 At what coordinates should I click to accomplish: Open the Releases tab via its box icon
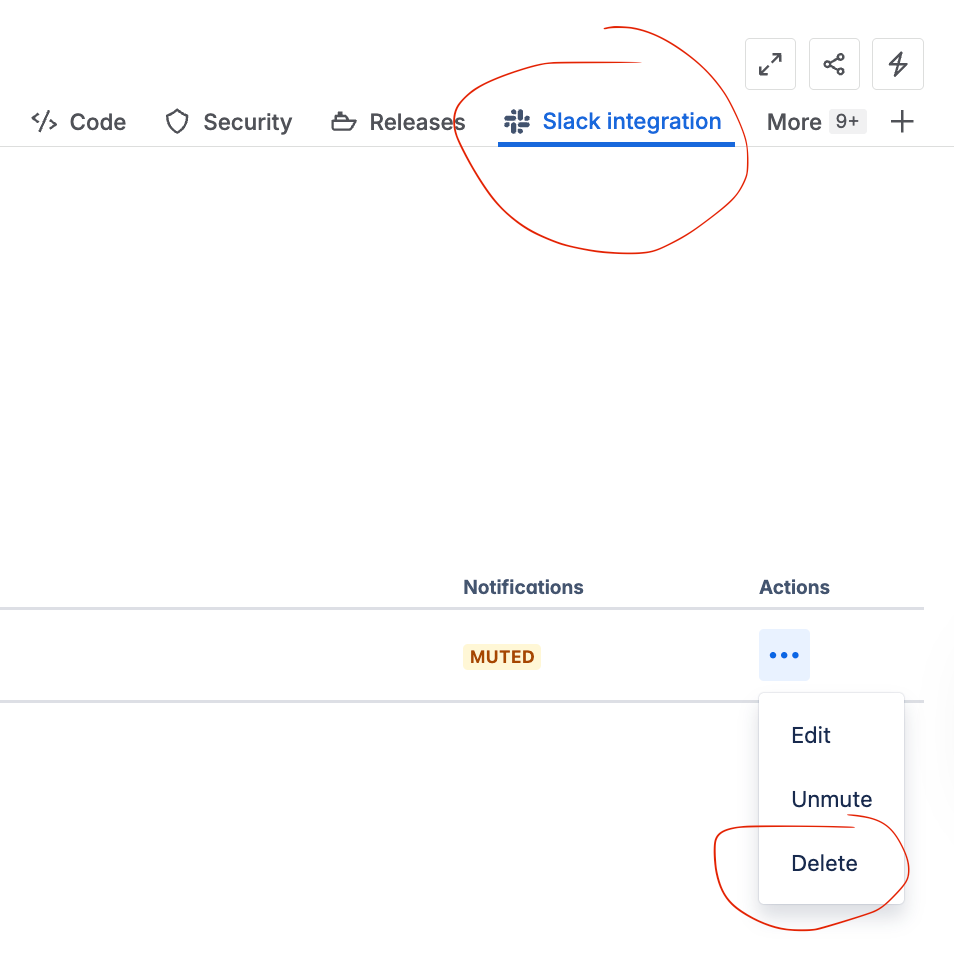click(x=342, y=121)
